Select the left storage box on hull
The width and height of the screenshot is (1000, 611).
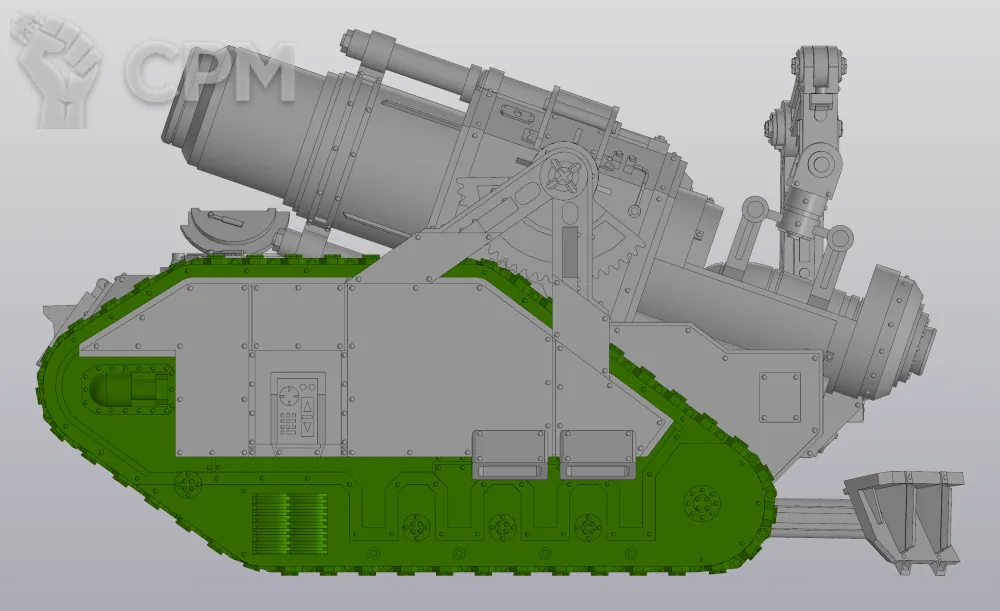509,454
